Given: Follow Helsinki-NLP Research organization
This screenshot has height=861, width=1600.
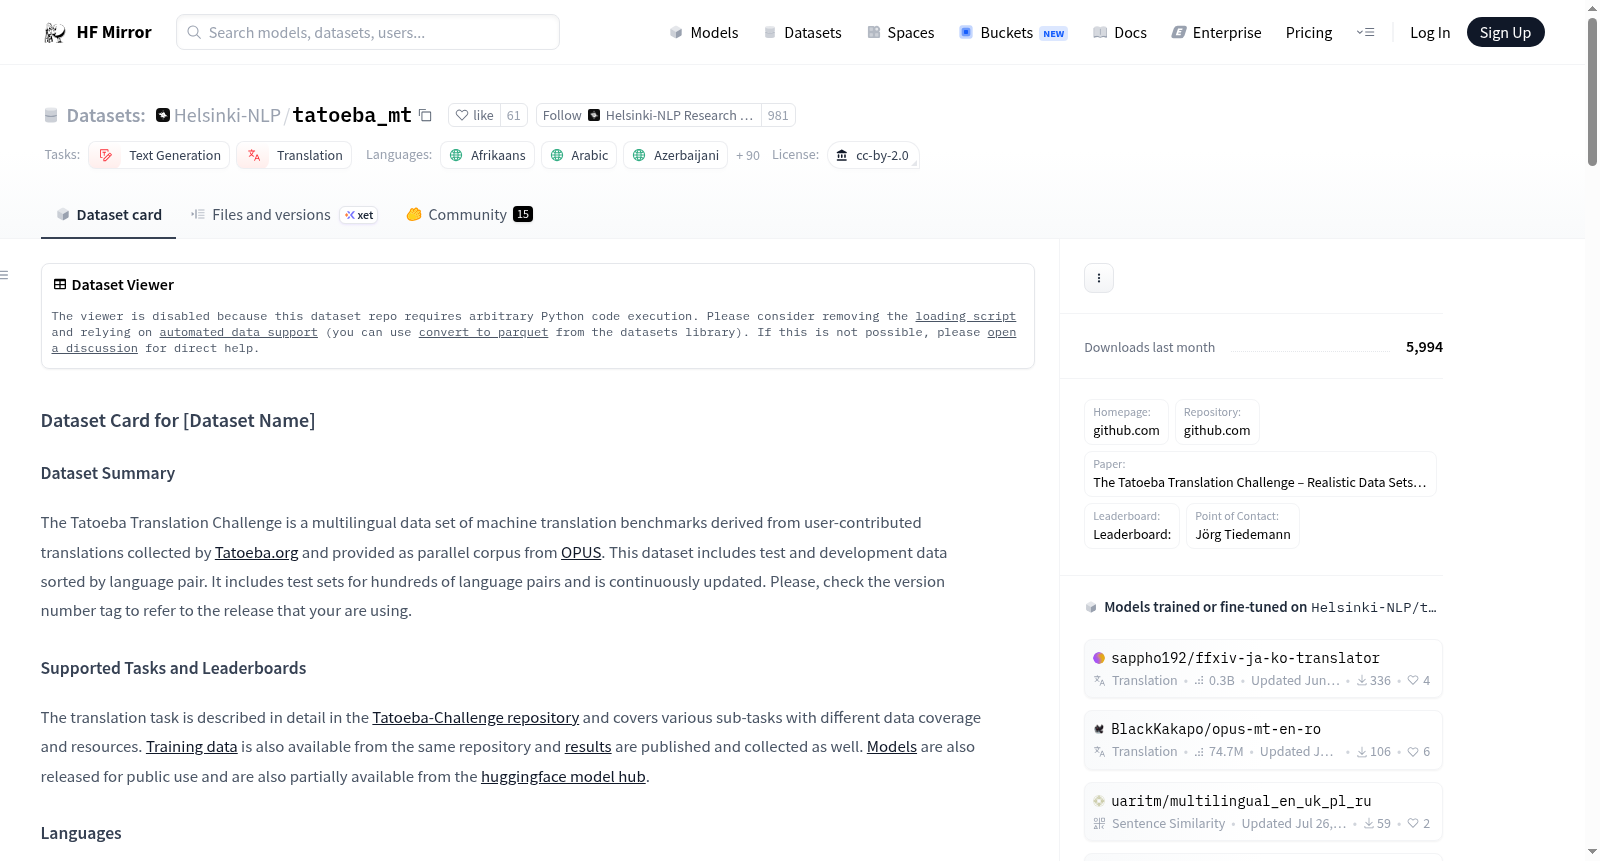Looking at the screenshot, I should 649,115.
